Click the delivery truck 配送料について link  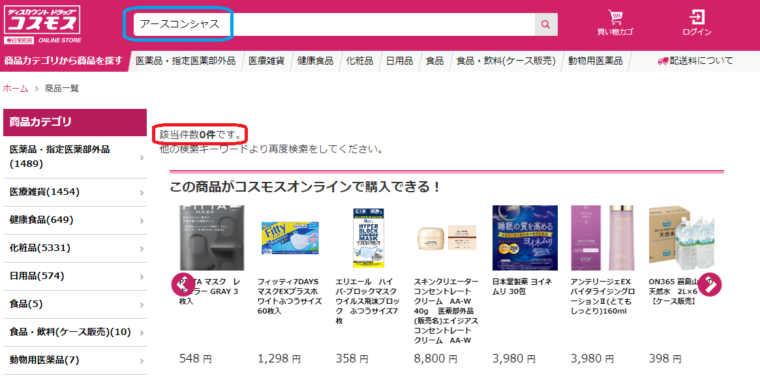point(695,61)
